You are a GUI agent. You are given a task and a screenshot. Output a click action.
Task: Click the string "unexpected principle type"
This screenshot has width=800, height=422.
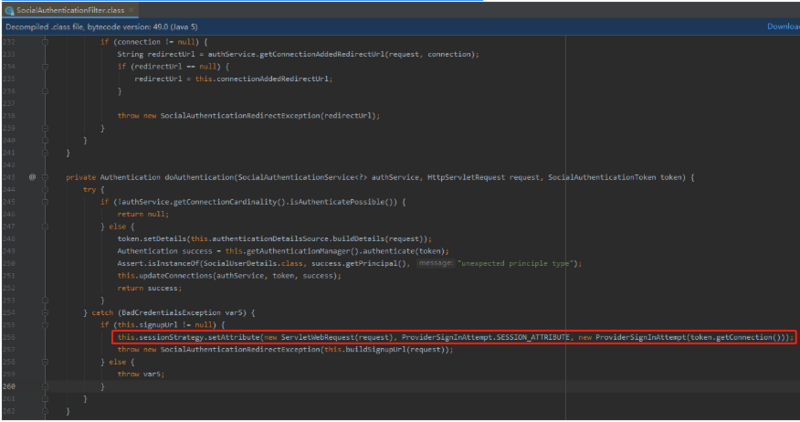tap(516, 263)
